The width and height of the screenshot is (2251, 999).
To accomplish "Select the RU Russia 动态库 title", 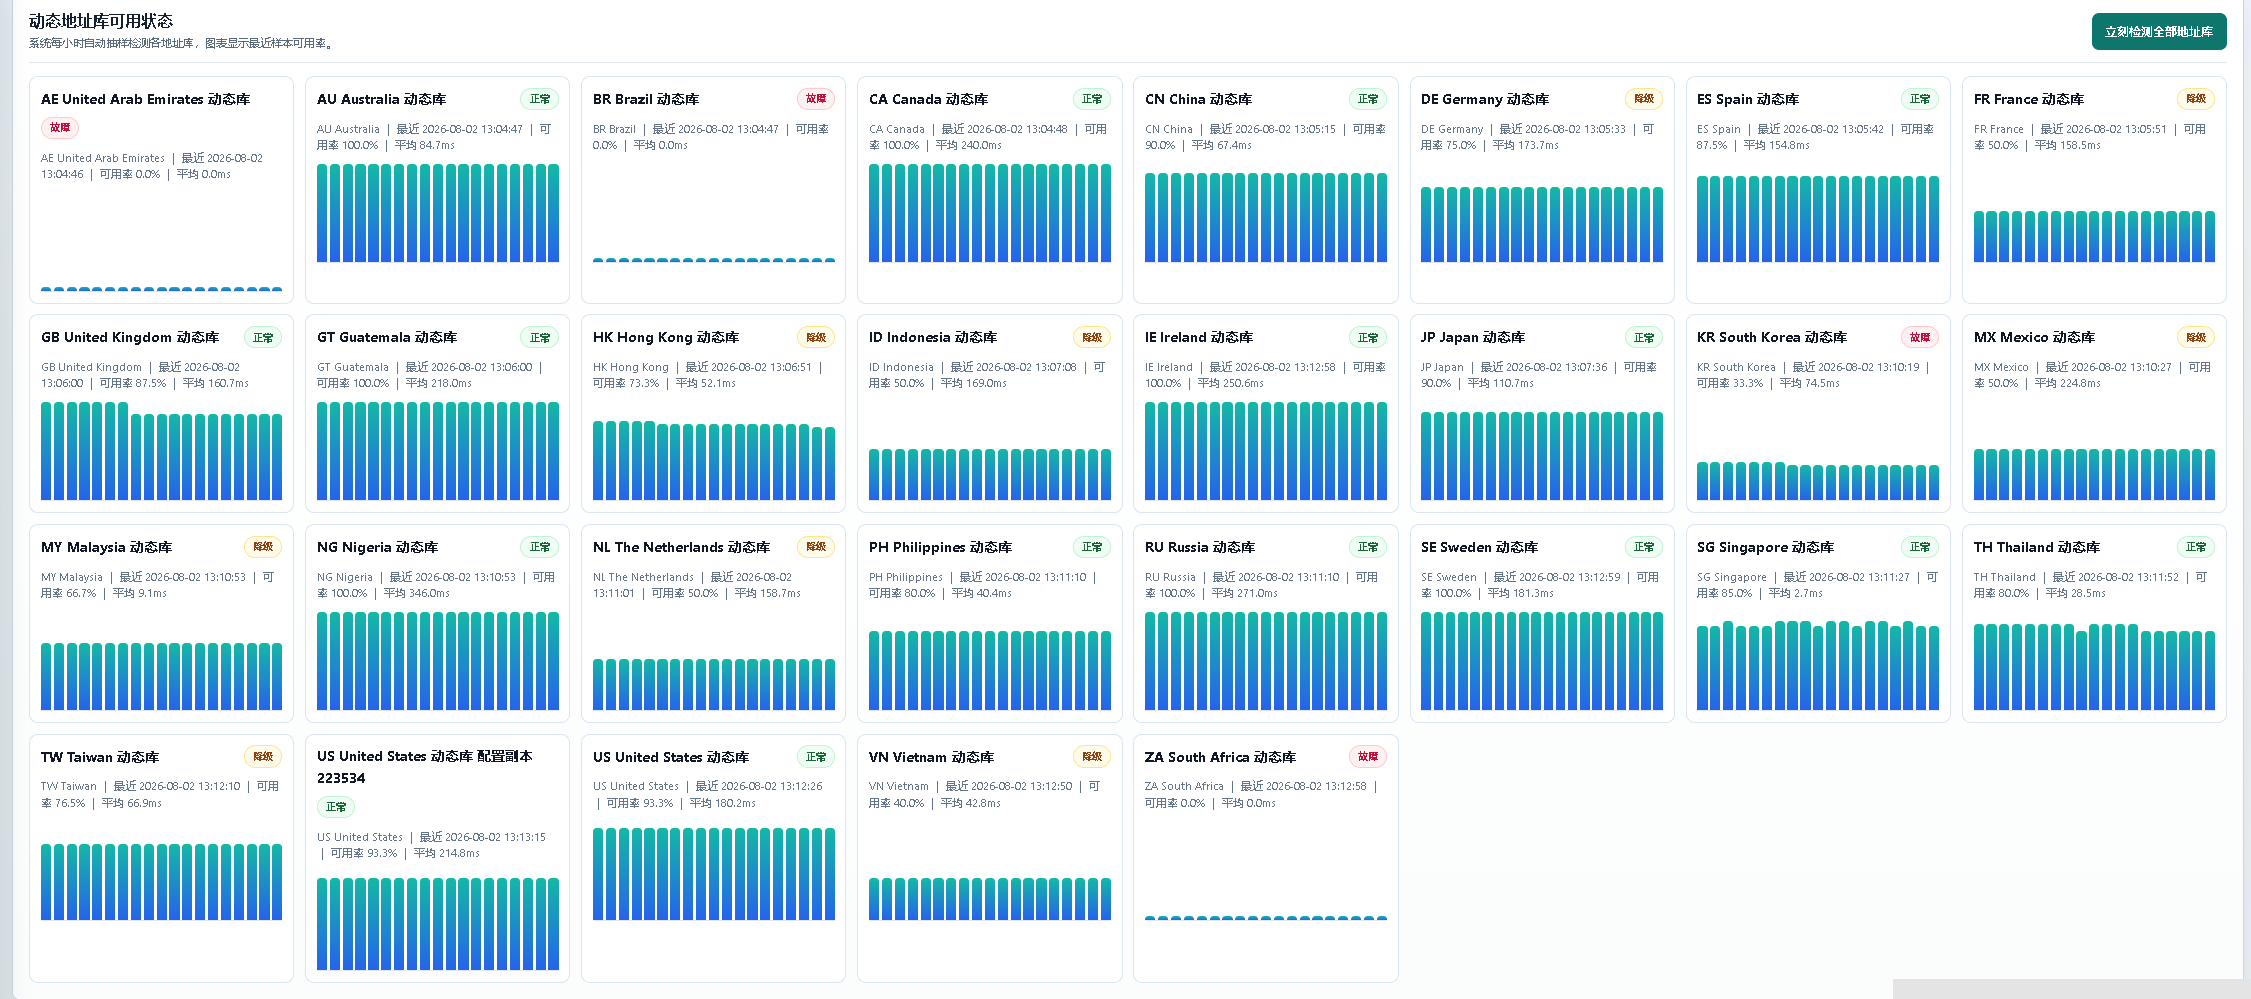I will pyautogui.click(x=1200, y=547).
